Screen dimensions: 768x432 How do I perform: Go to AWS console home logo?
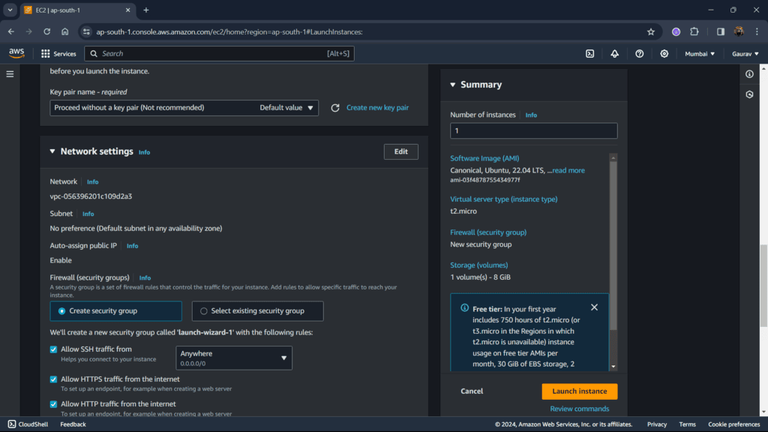[x=17, y=53]
